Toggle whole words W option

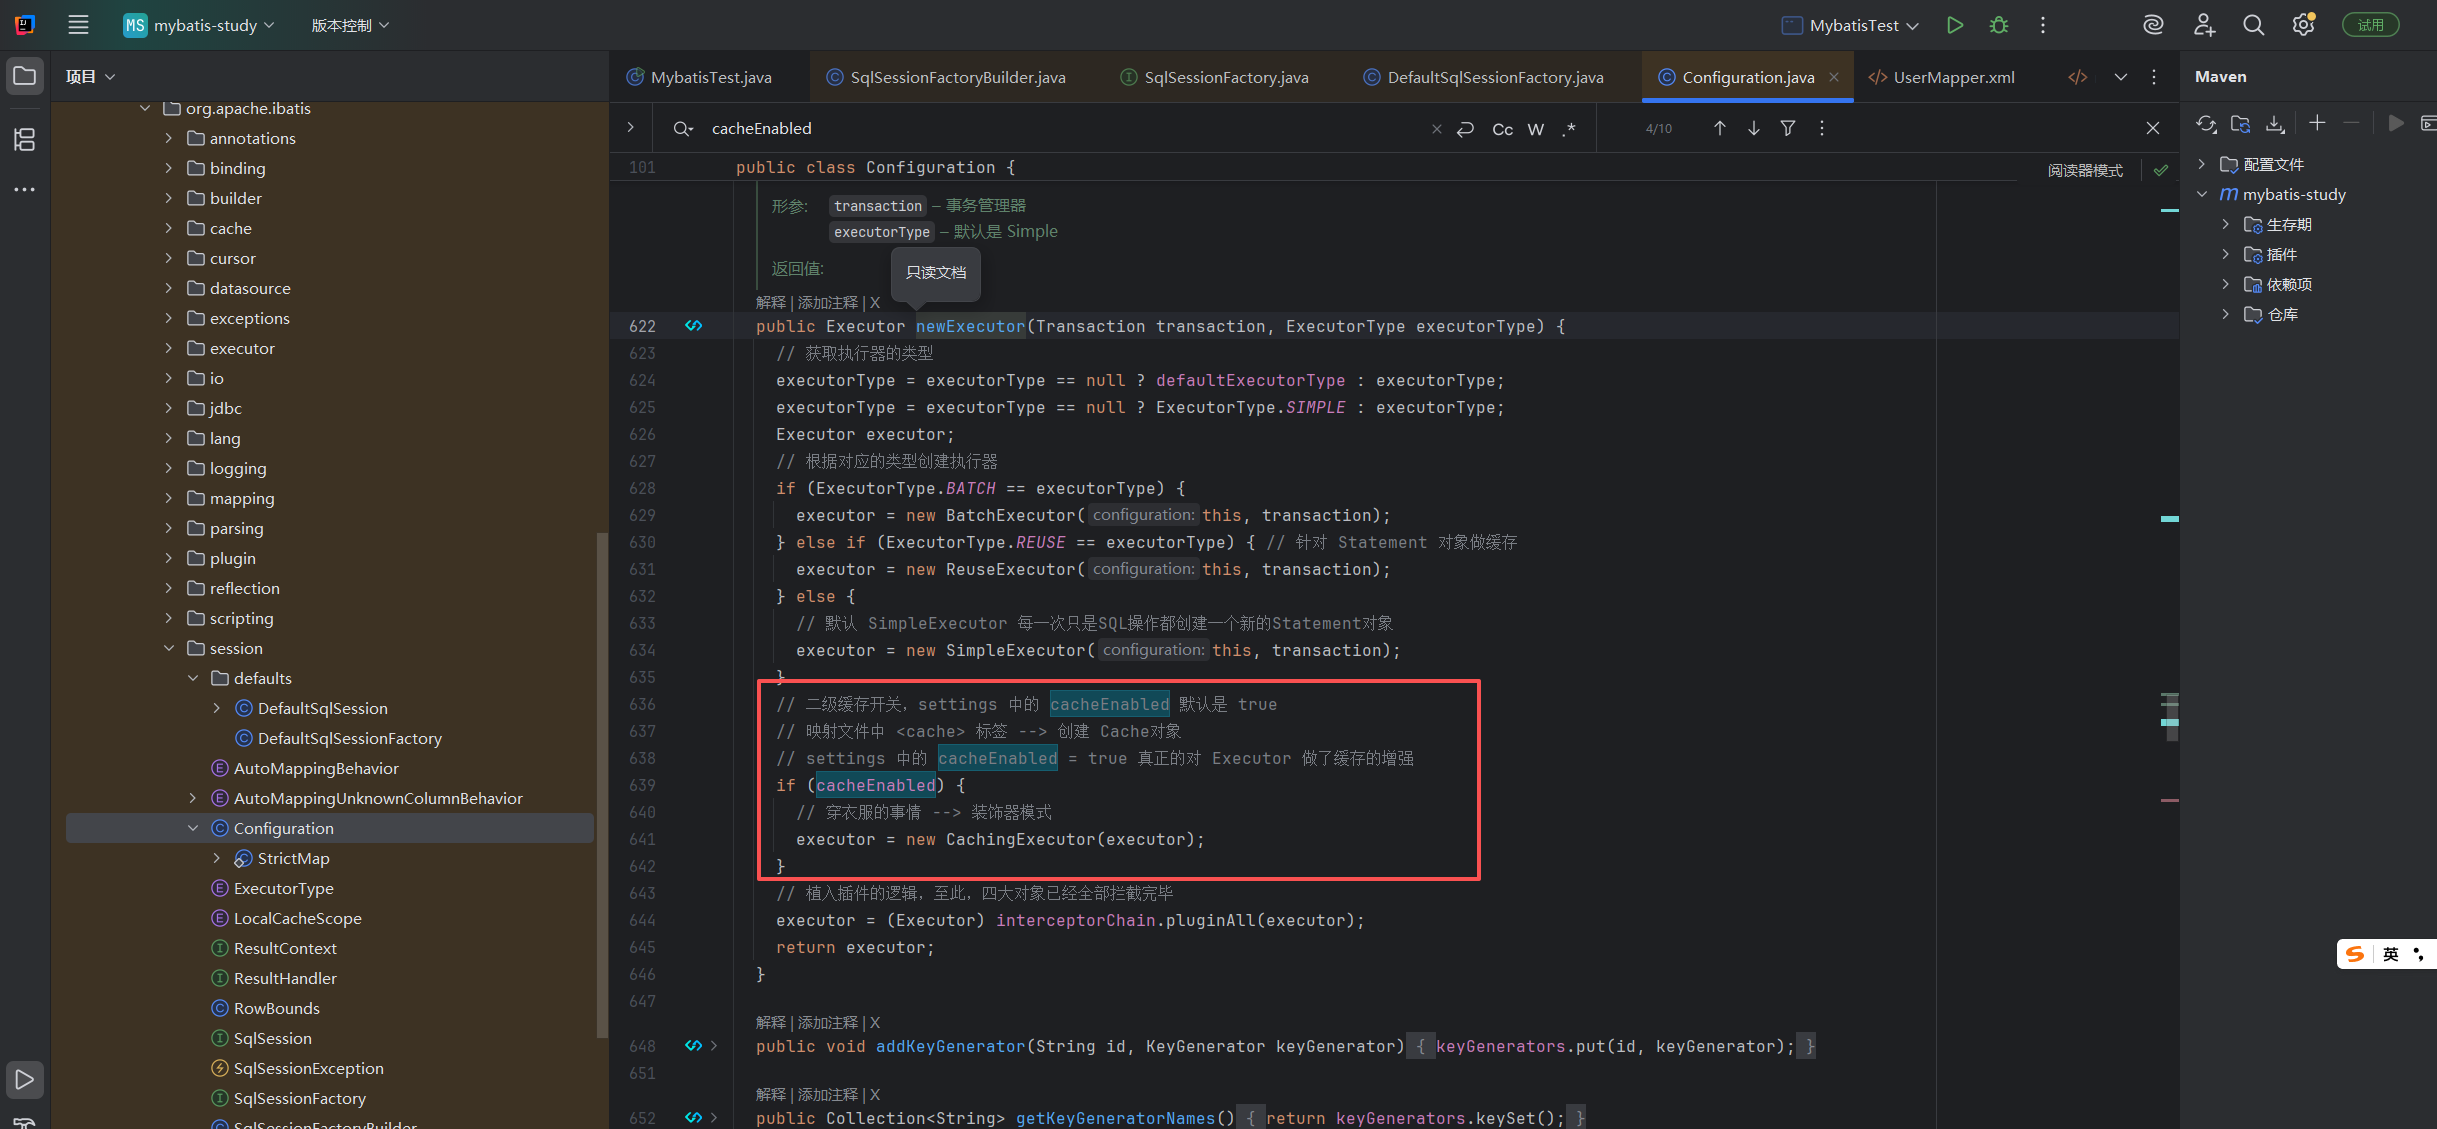(1536, 129)
